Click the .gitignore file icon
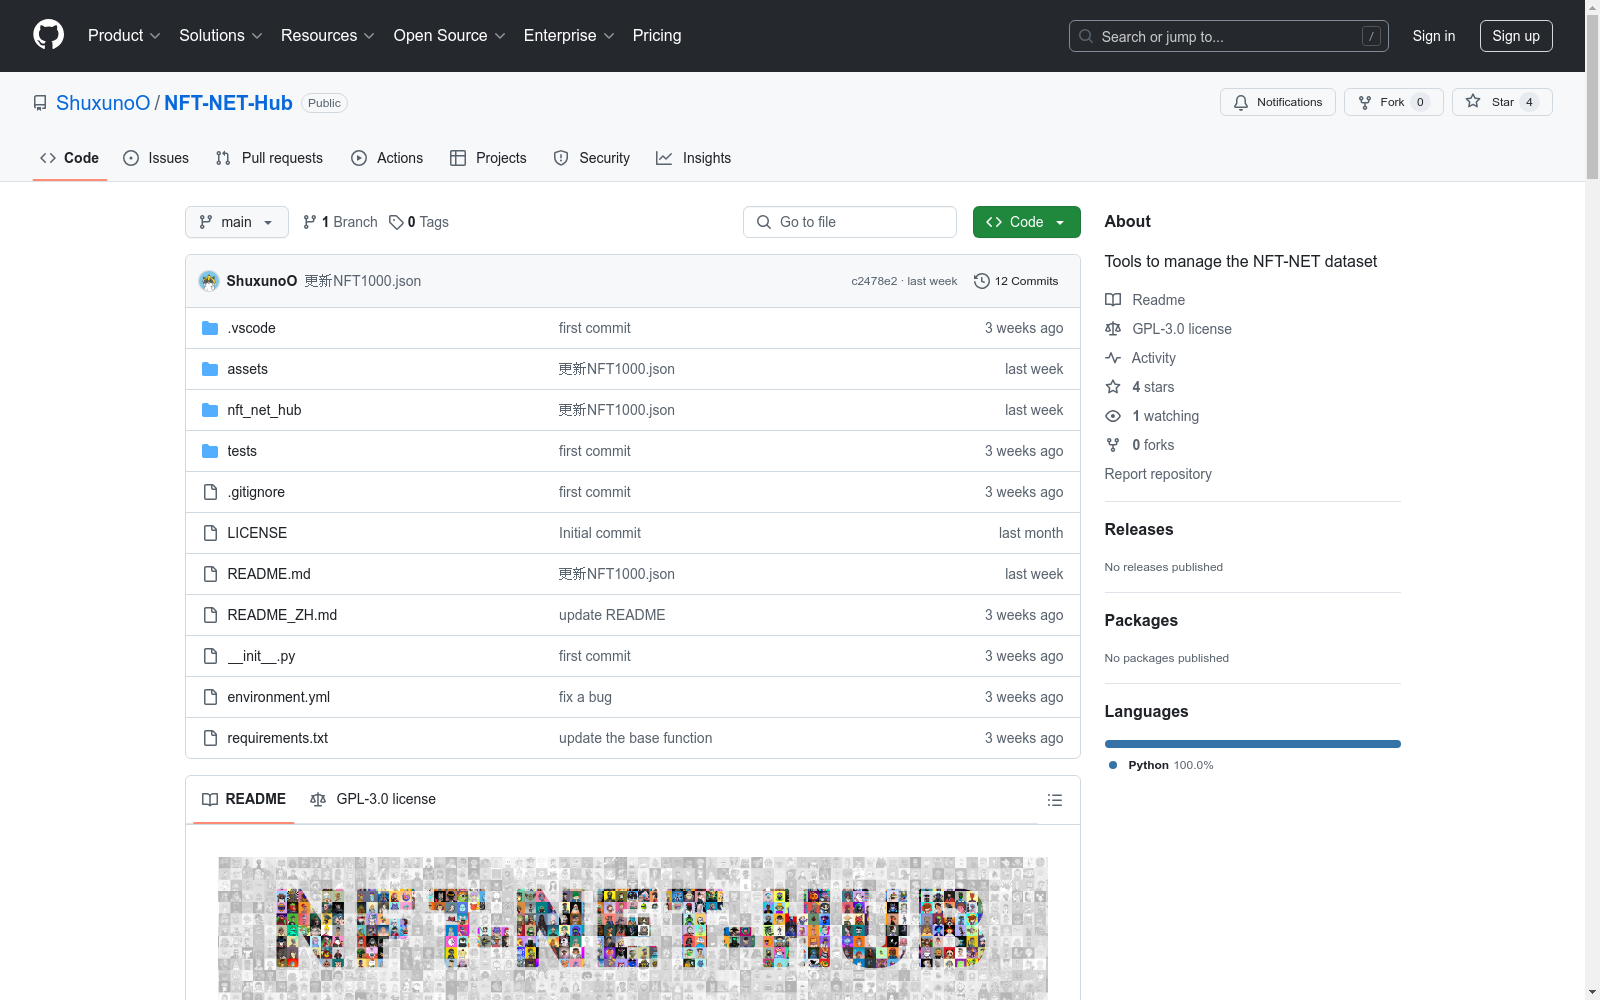Viewport: 1600px width, 1000px height. click(x=210, y=492)
